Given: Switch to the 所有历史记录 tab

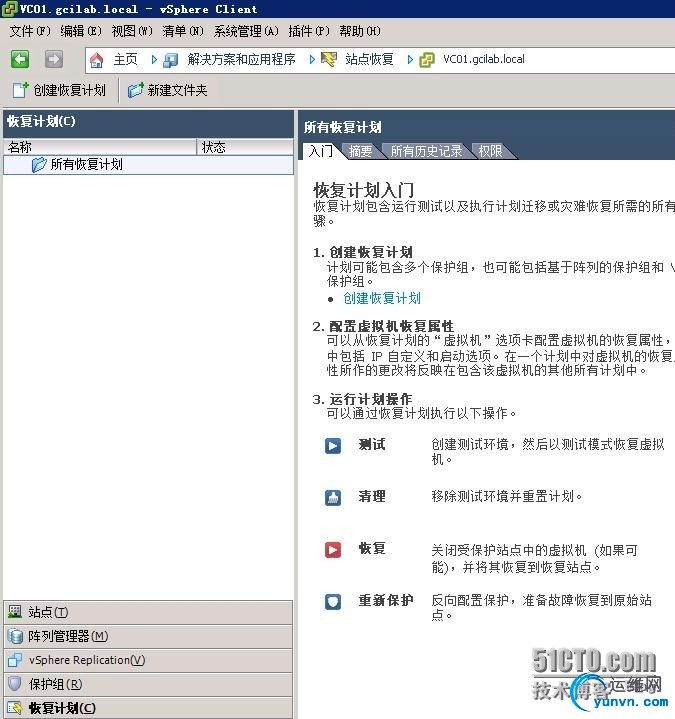Looking at the screenshot, I should (x=426, y=151).
